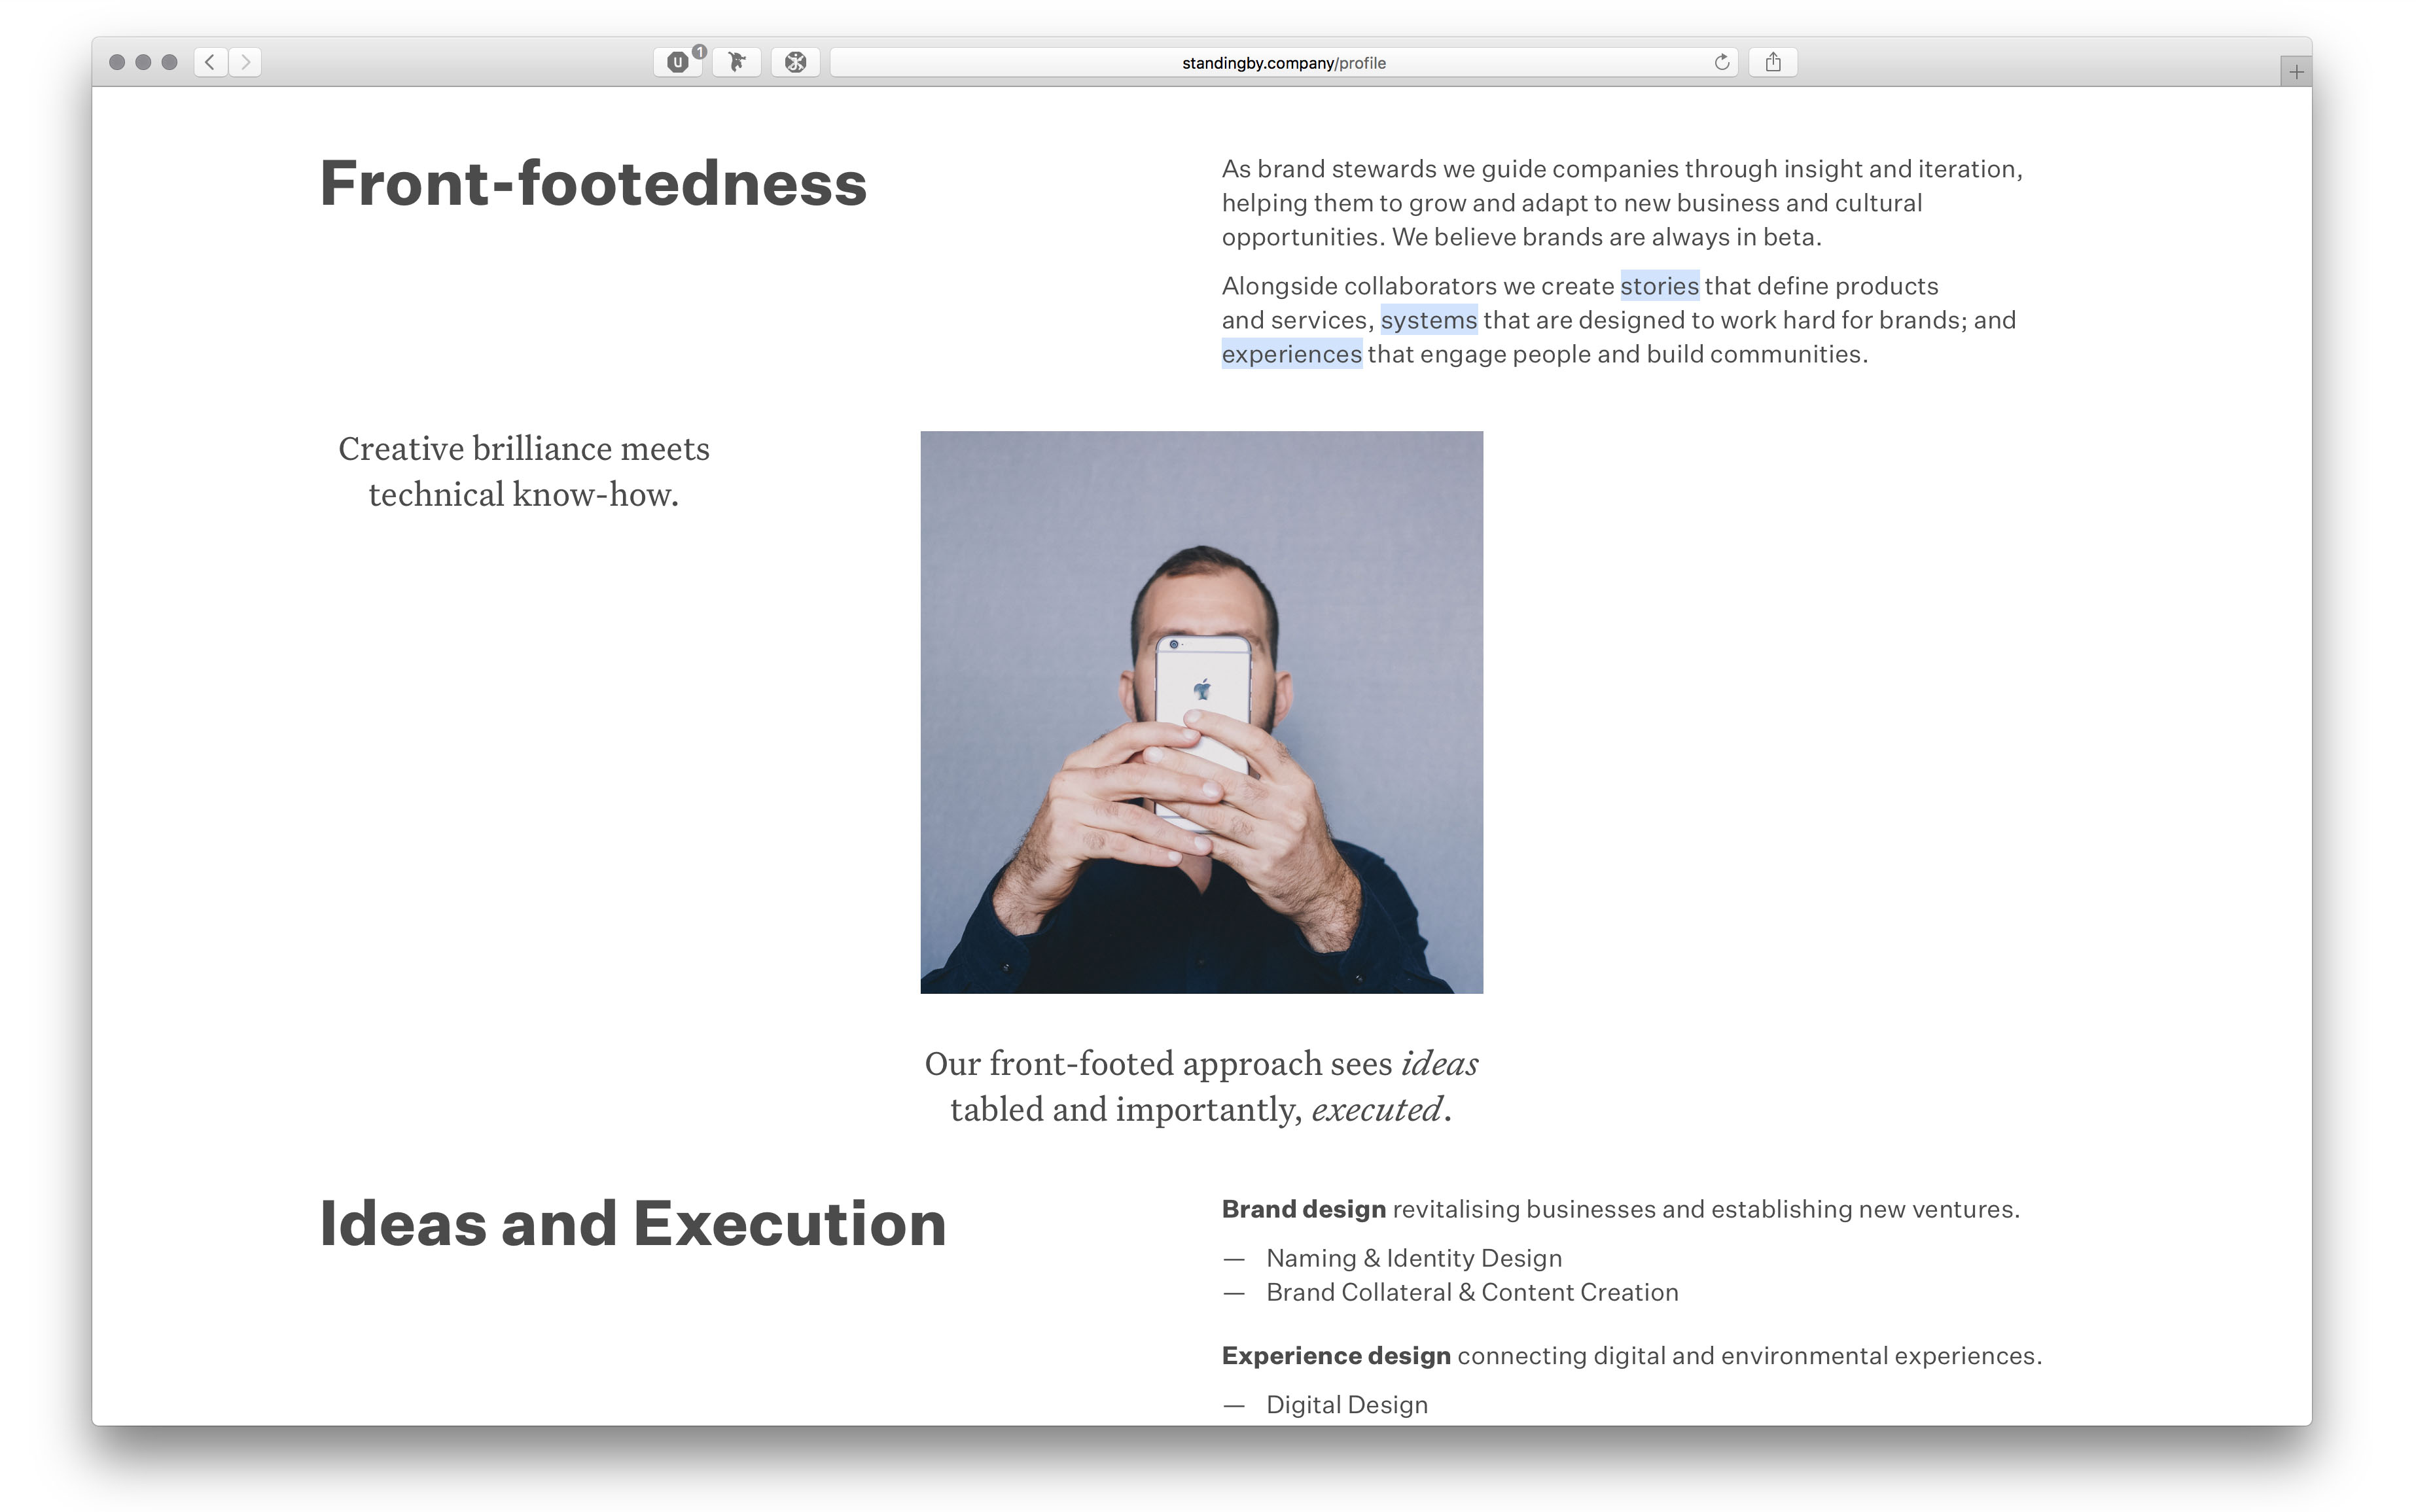The width and height of the screenshot is (2416, 1512).
Task: Click the "Front-footedness" heading
Action: click(x=593, y=184)
